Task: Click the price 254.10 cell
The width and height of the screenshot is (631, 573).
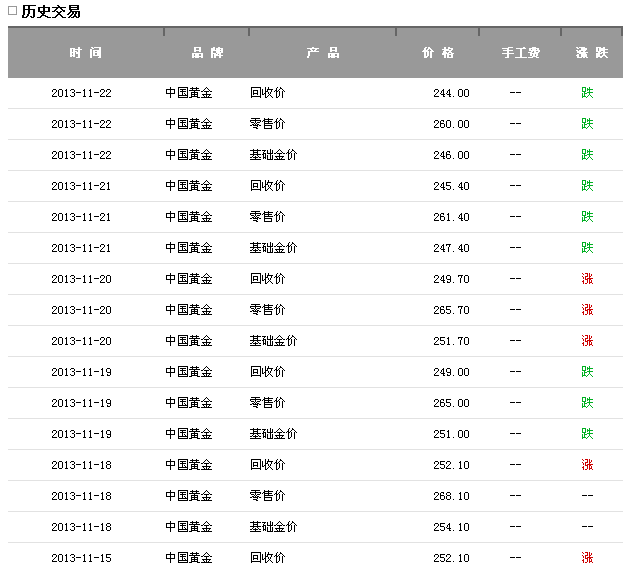Action: 451,527
